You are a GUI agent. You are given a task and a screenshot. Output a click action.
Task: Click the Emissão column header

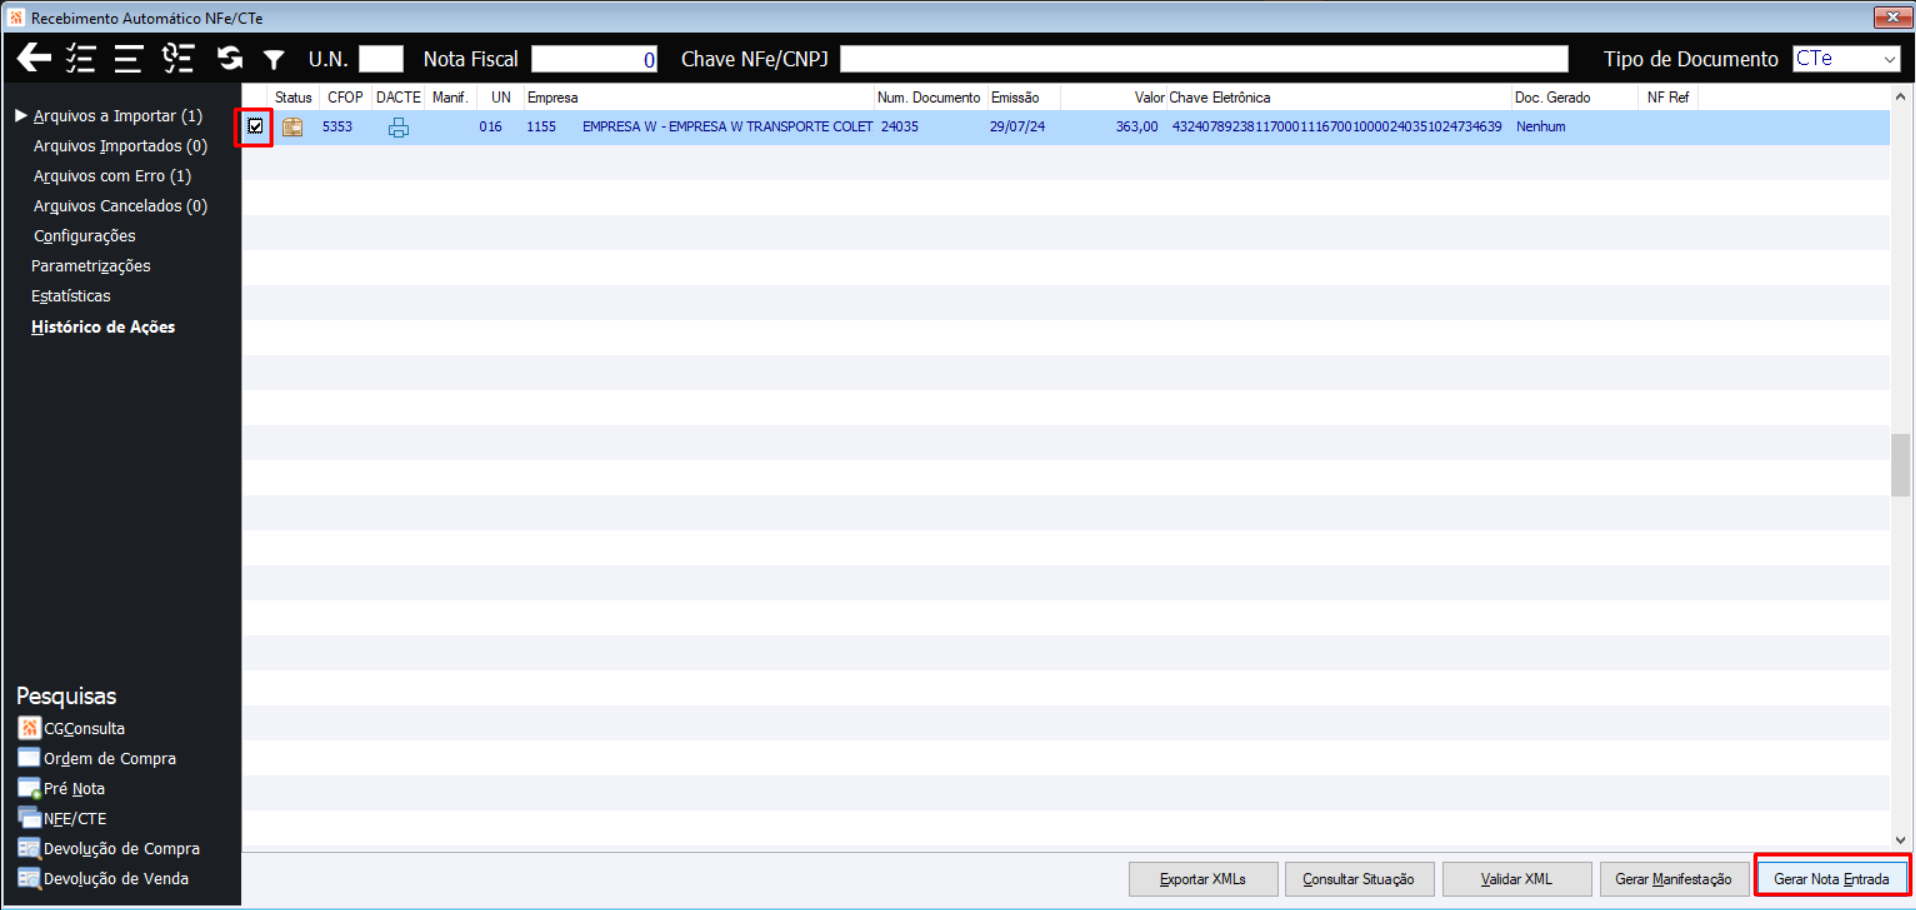[1024, 97]
